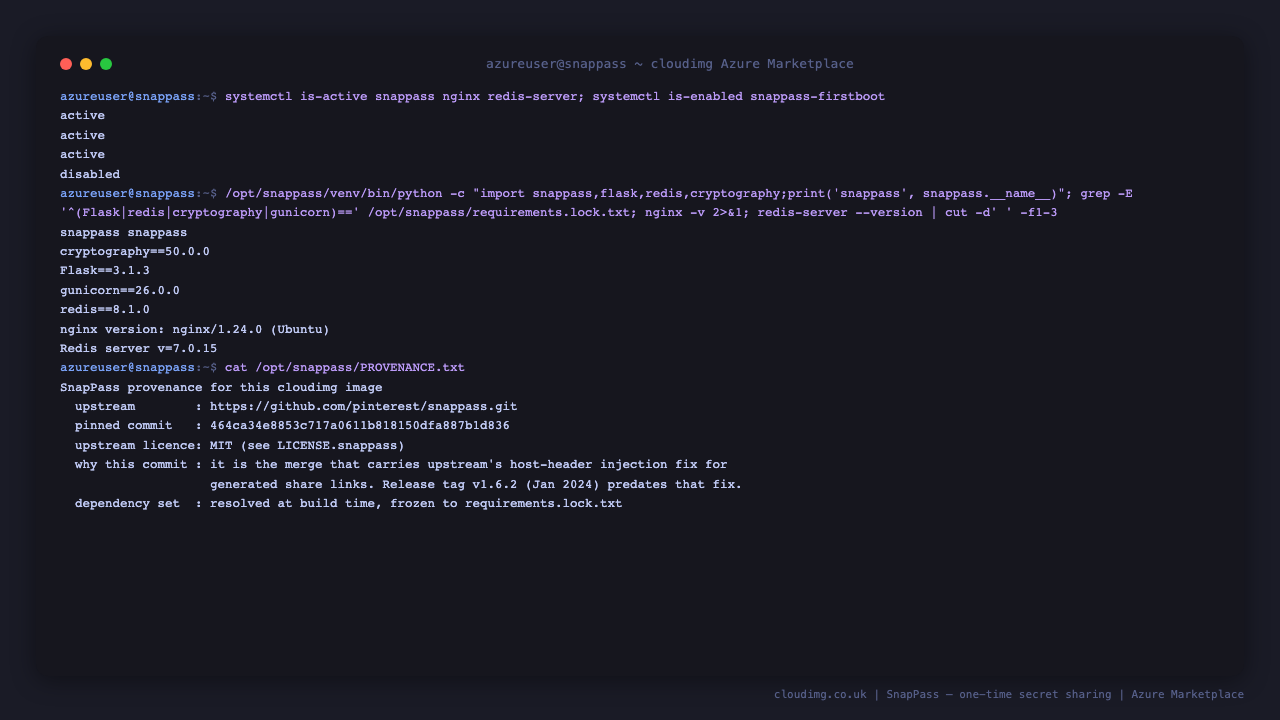Click the 'MIT (see LICENSE.snappass)' licence text
This screenshot has width=1280, height=720.
(x=307, y=445)
